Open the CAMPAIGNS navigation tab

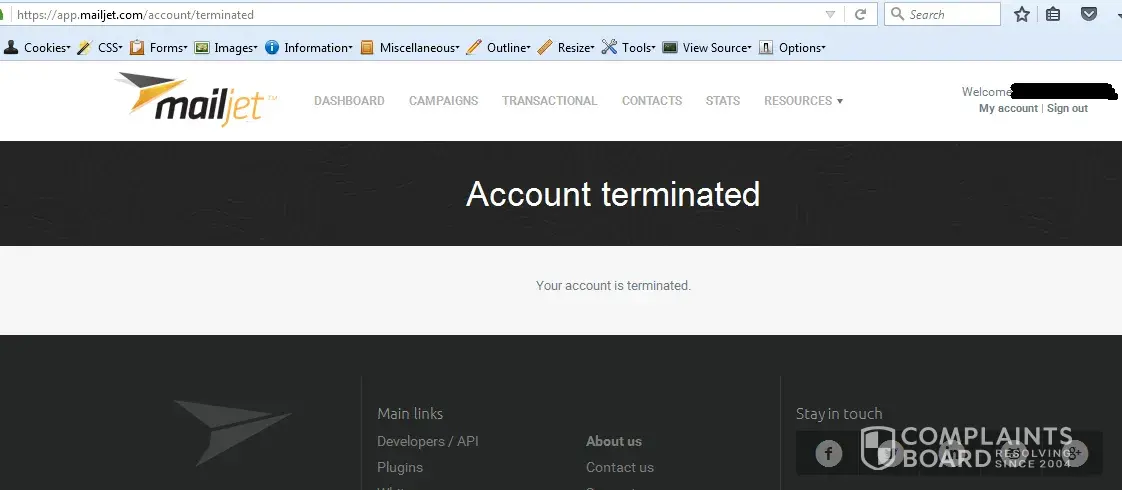pyautogui.click(x=443, y=101)
